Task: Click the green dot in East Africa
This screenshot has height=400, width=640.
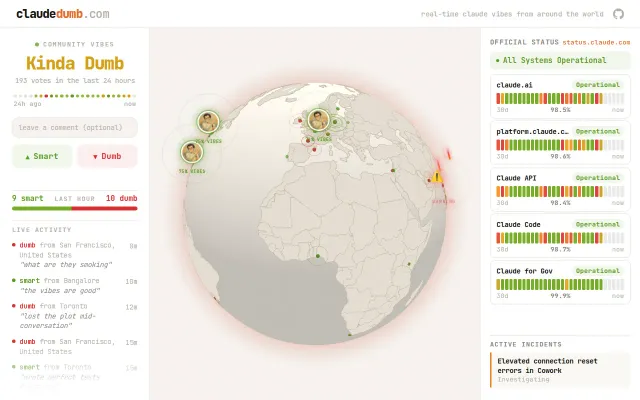Action: 409,264
